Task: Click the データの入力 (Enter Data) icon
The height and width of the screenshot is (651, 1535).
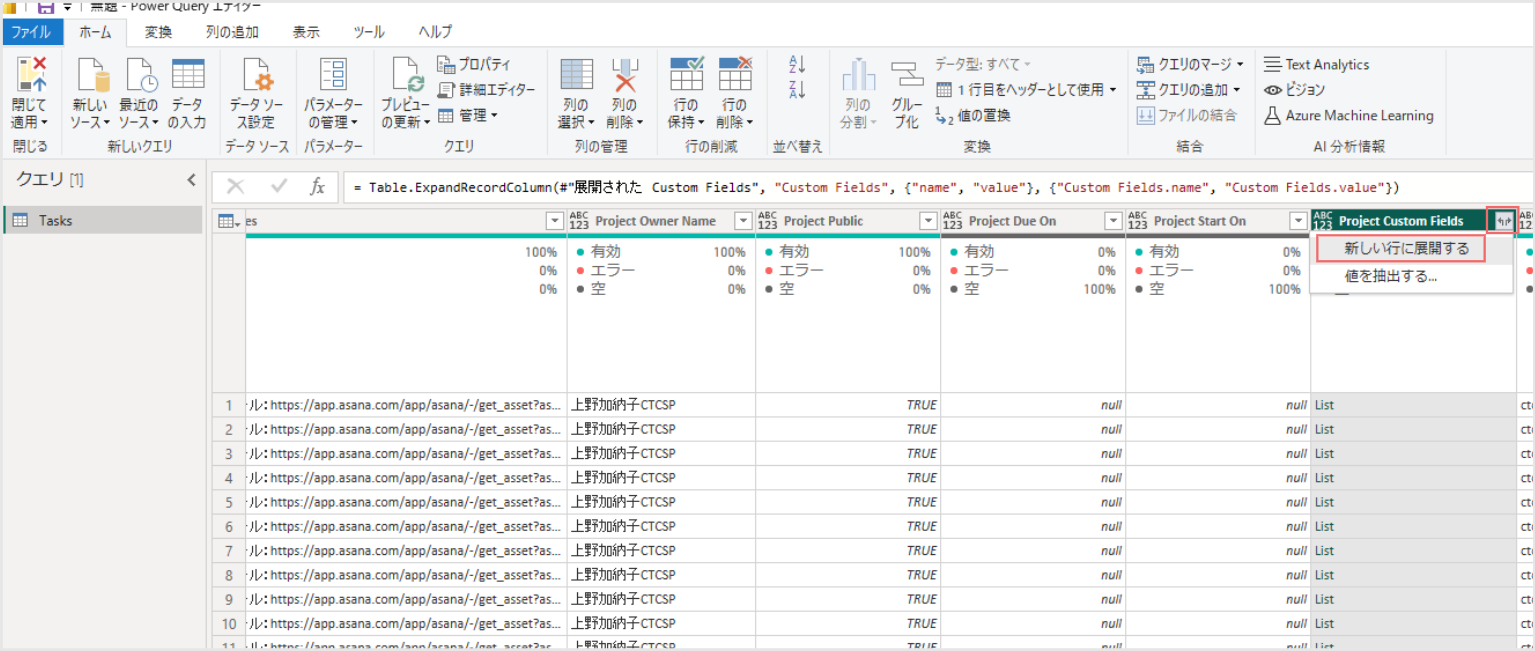Action: click(187, 74)
